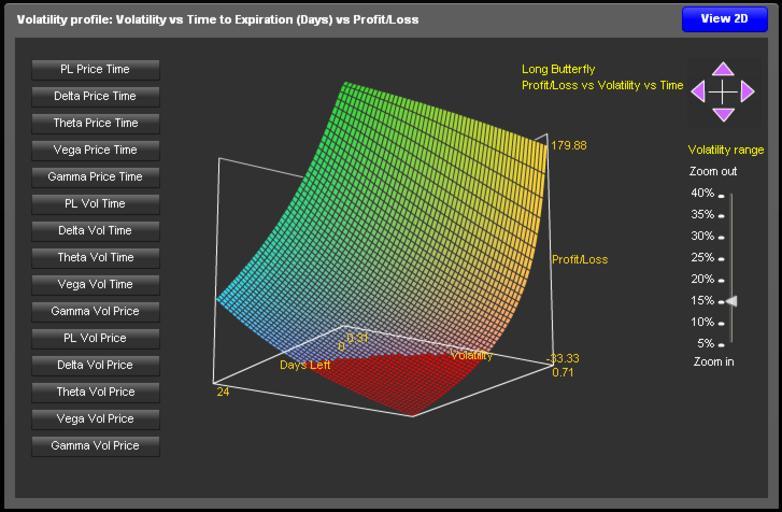
Task: Choose Vega Vol Time chart
Action: [95, 285]
